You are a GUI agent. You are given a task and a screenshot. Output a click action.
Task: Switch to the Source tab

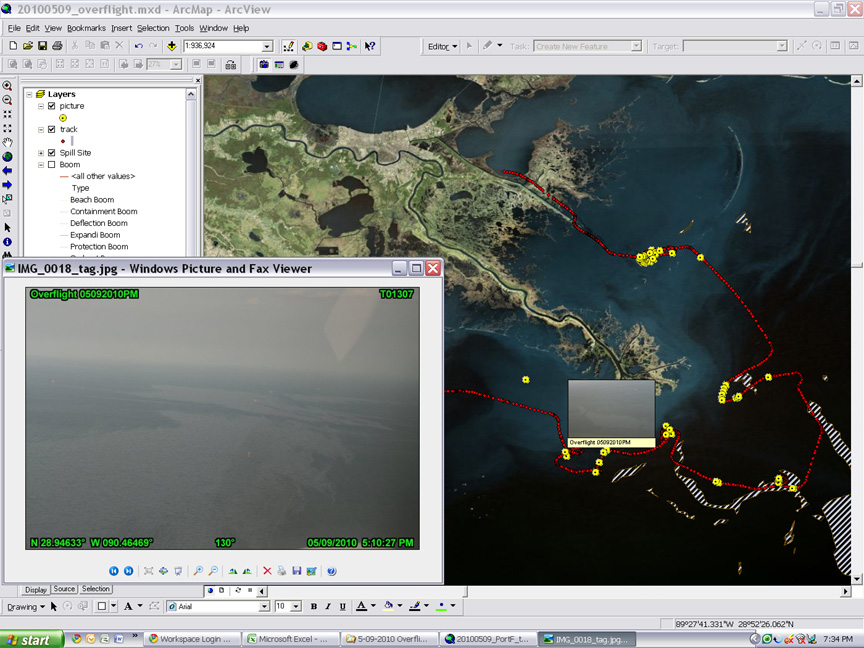[65, 589]
